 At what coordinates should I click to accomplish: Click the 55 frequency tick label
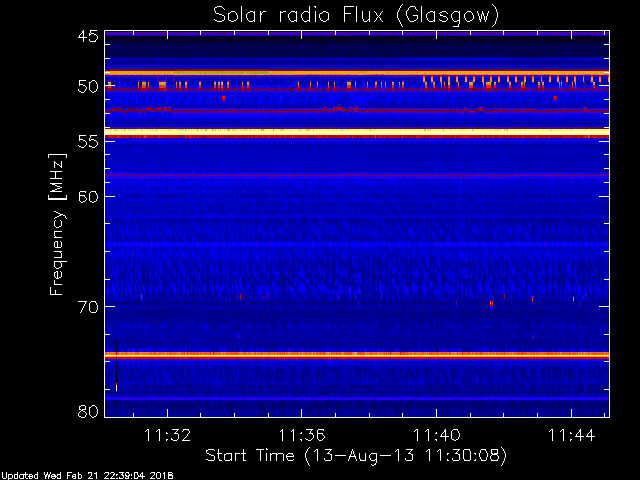coord(88,141)
